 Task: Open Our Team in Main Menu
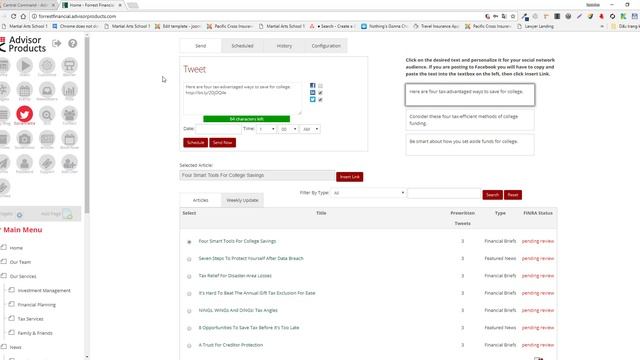click(20, 262)
